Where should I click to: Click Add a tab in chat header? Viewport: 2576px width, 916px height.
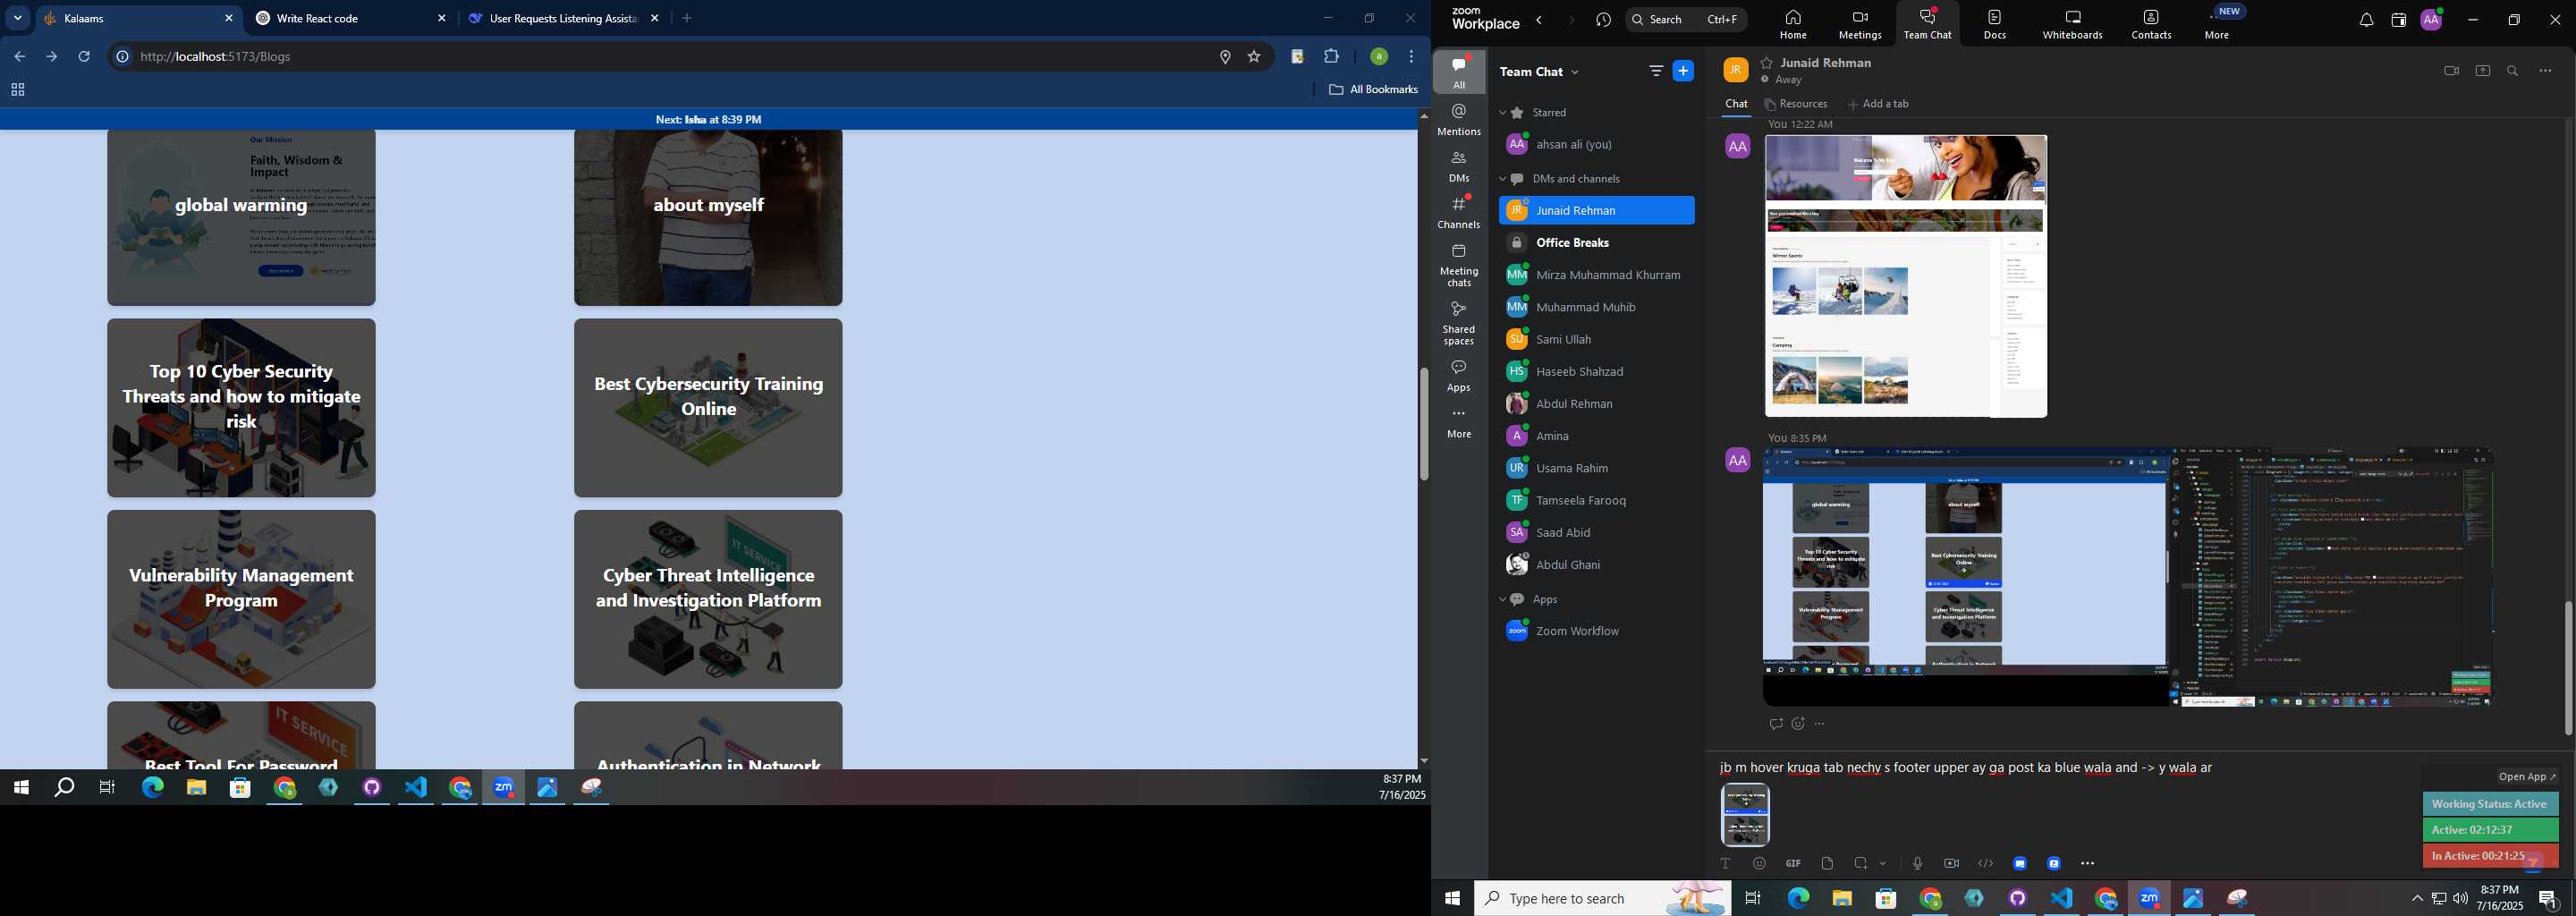tap(1878, 104)
